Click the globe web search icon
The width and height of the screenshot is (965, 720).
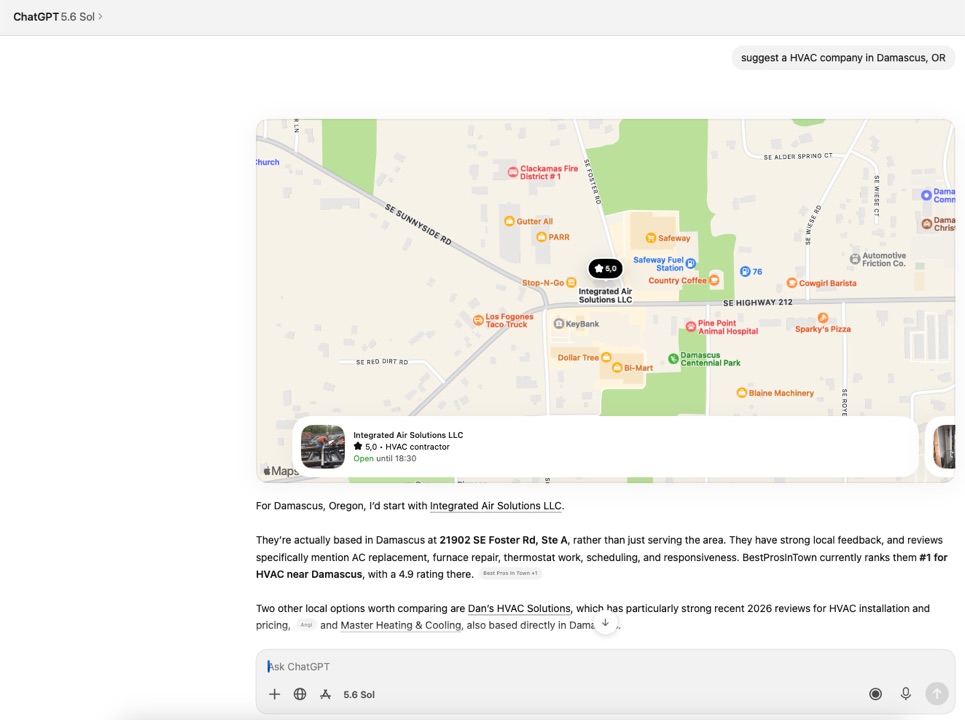[x=300, y=694]
